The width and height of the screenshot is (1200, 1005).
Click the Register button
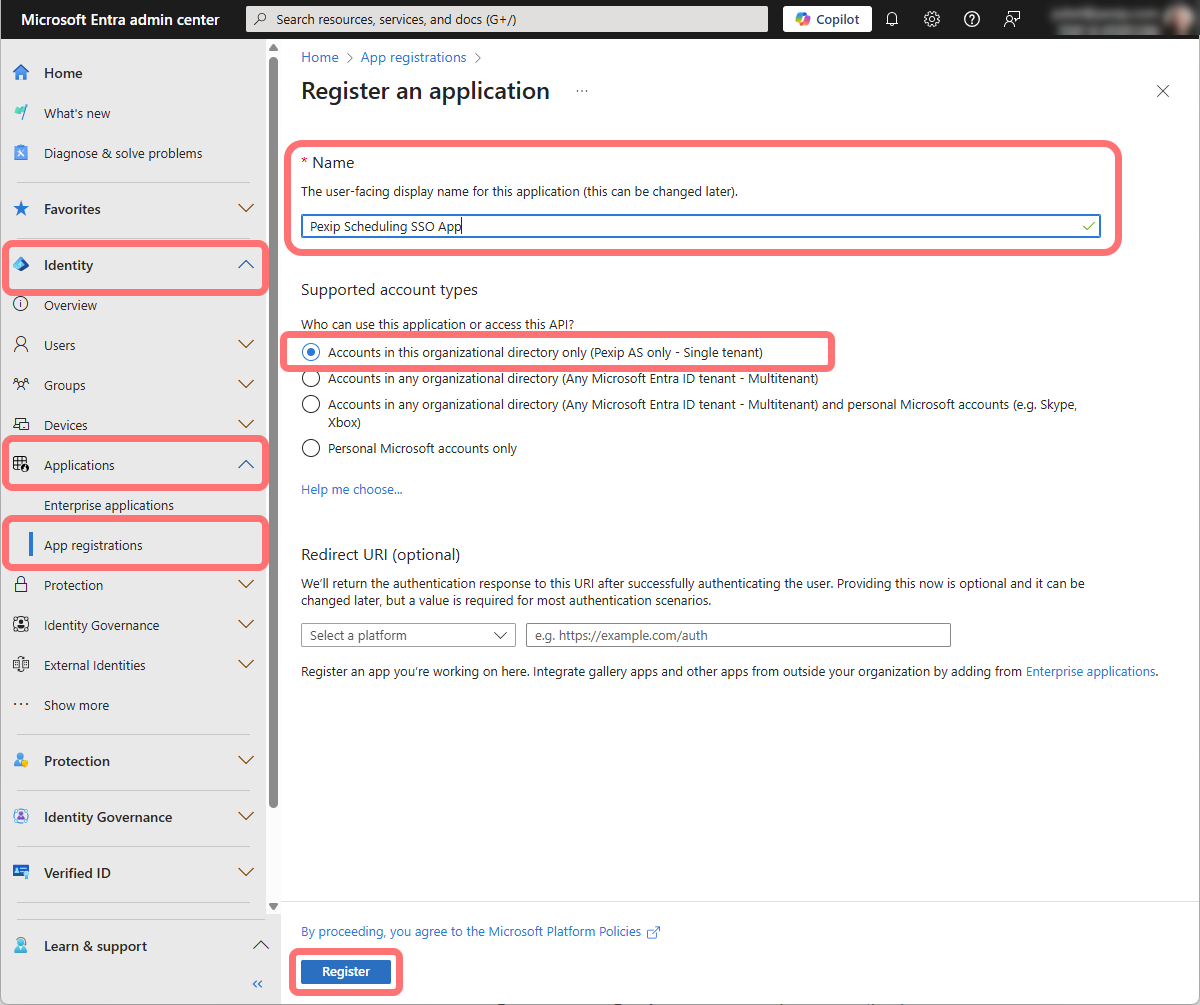pos(346,972)
